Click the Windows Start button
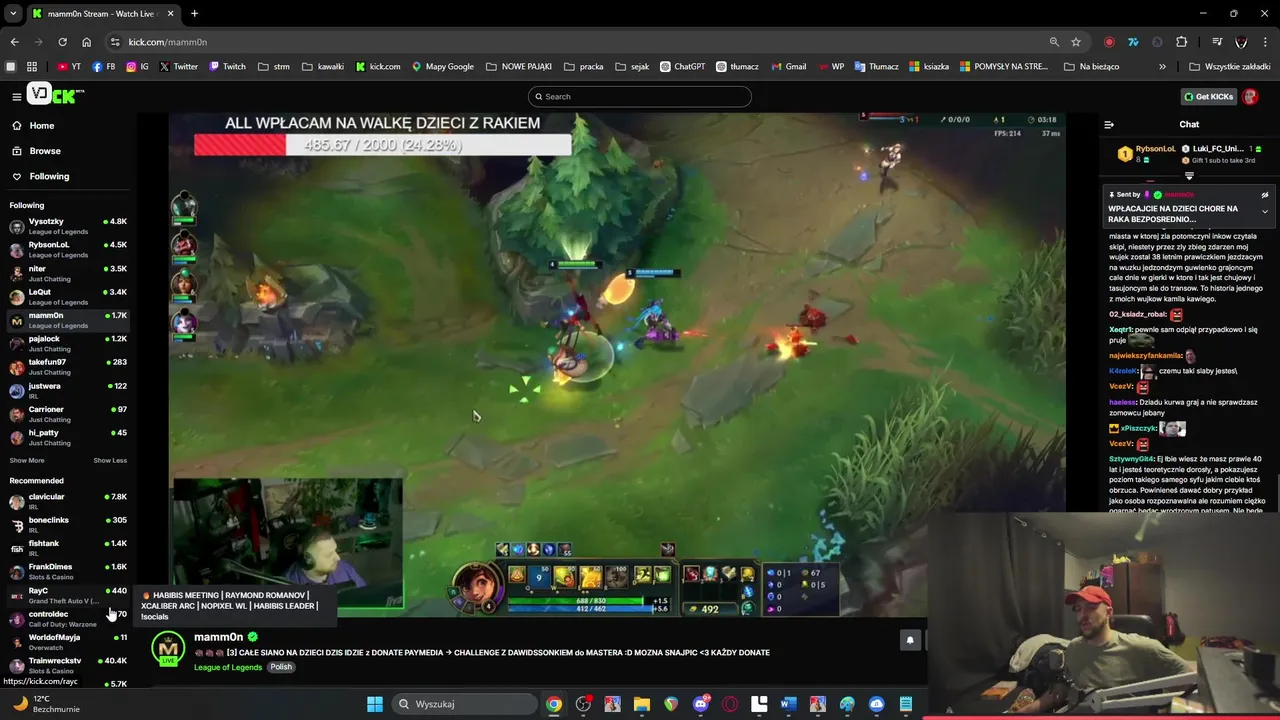1280x720 pixels. pos(374,704)
